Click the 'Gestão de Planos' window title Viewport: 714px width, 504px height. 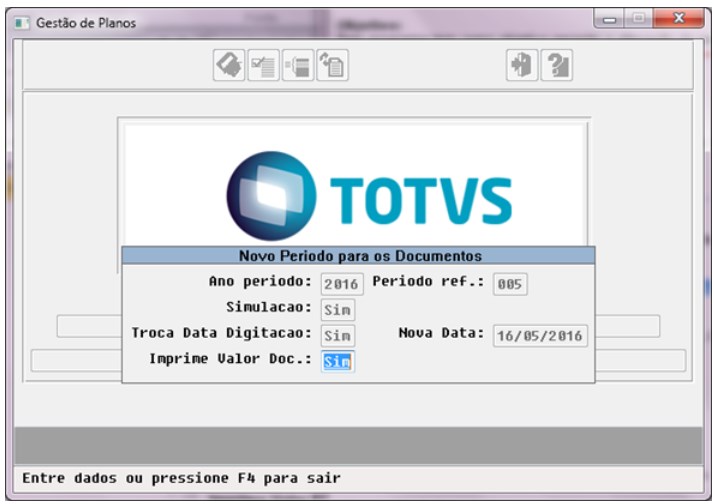point(86,23)
